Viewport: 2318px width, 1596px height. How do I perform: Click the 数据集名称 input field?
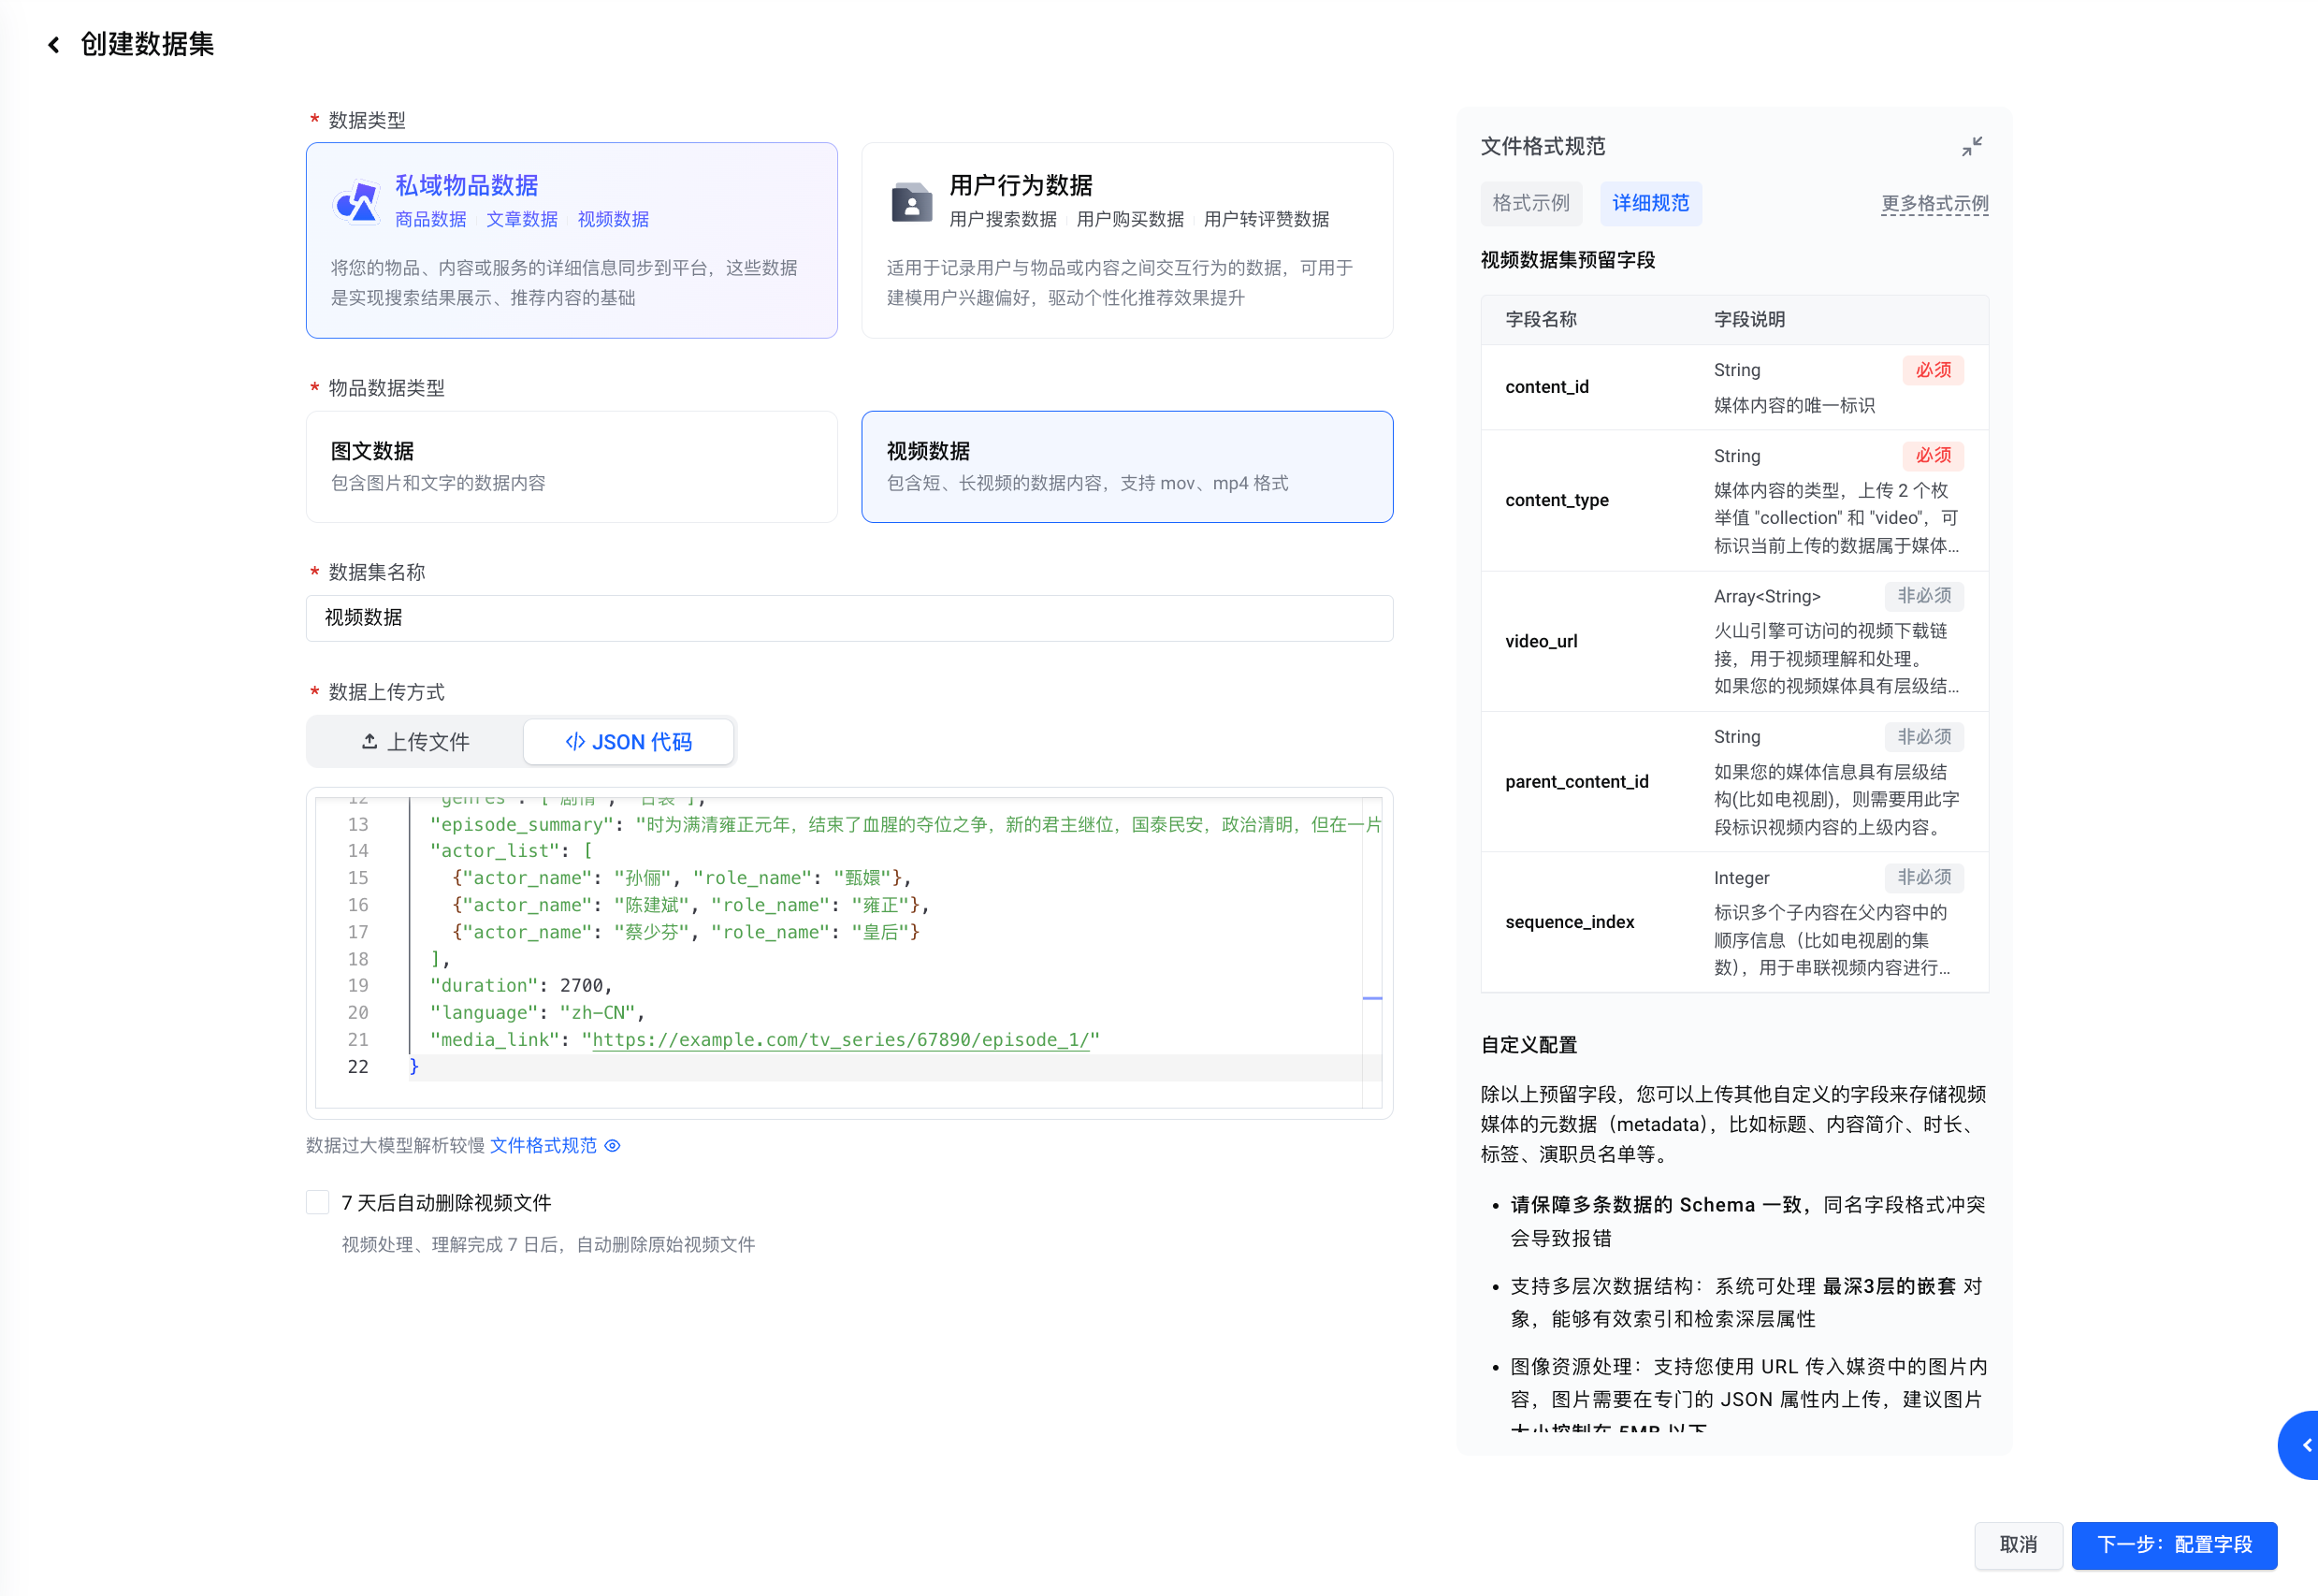[x=848, y=618]
